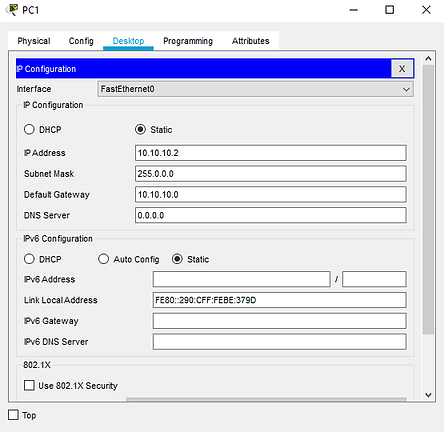
Task: Go to the Programming tab
Action: coord(188,41)
